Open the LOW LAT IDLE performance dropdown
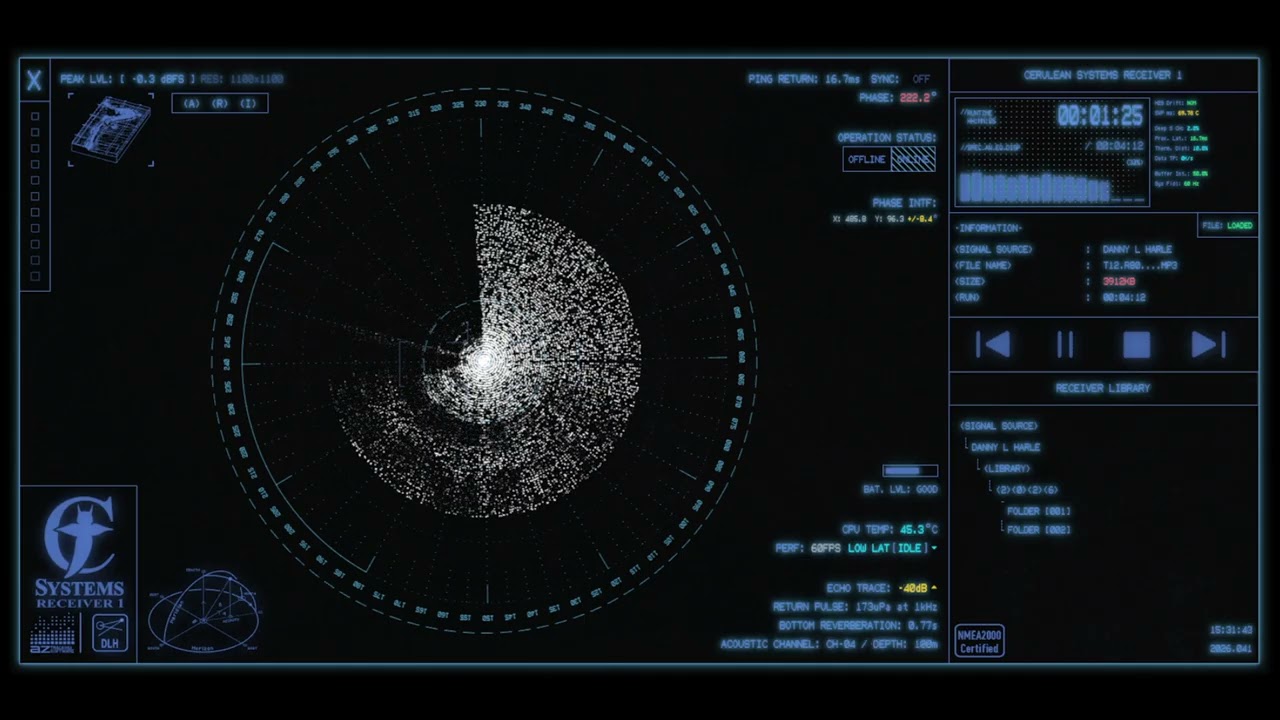Viewport: 1280px width, 720px height. [892, 548]
